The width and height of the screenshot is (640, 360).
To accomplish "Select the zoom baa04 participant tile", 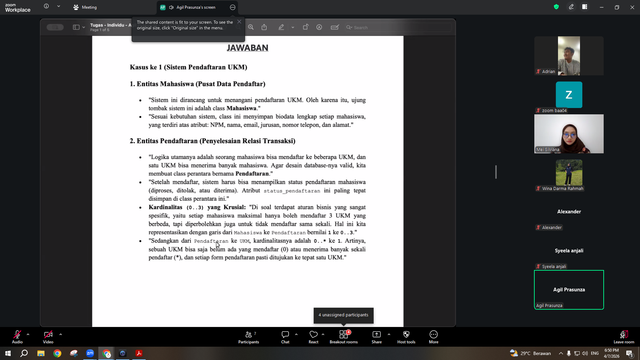I will tap(569, 95).
